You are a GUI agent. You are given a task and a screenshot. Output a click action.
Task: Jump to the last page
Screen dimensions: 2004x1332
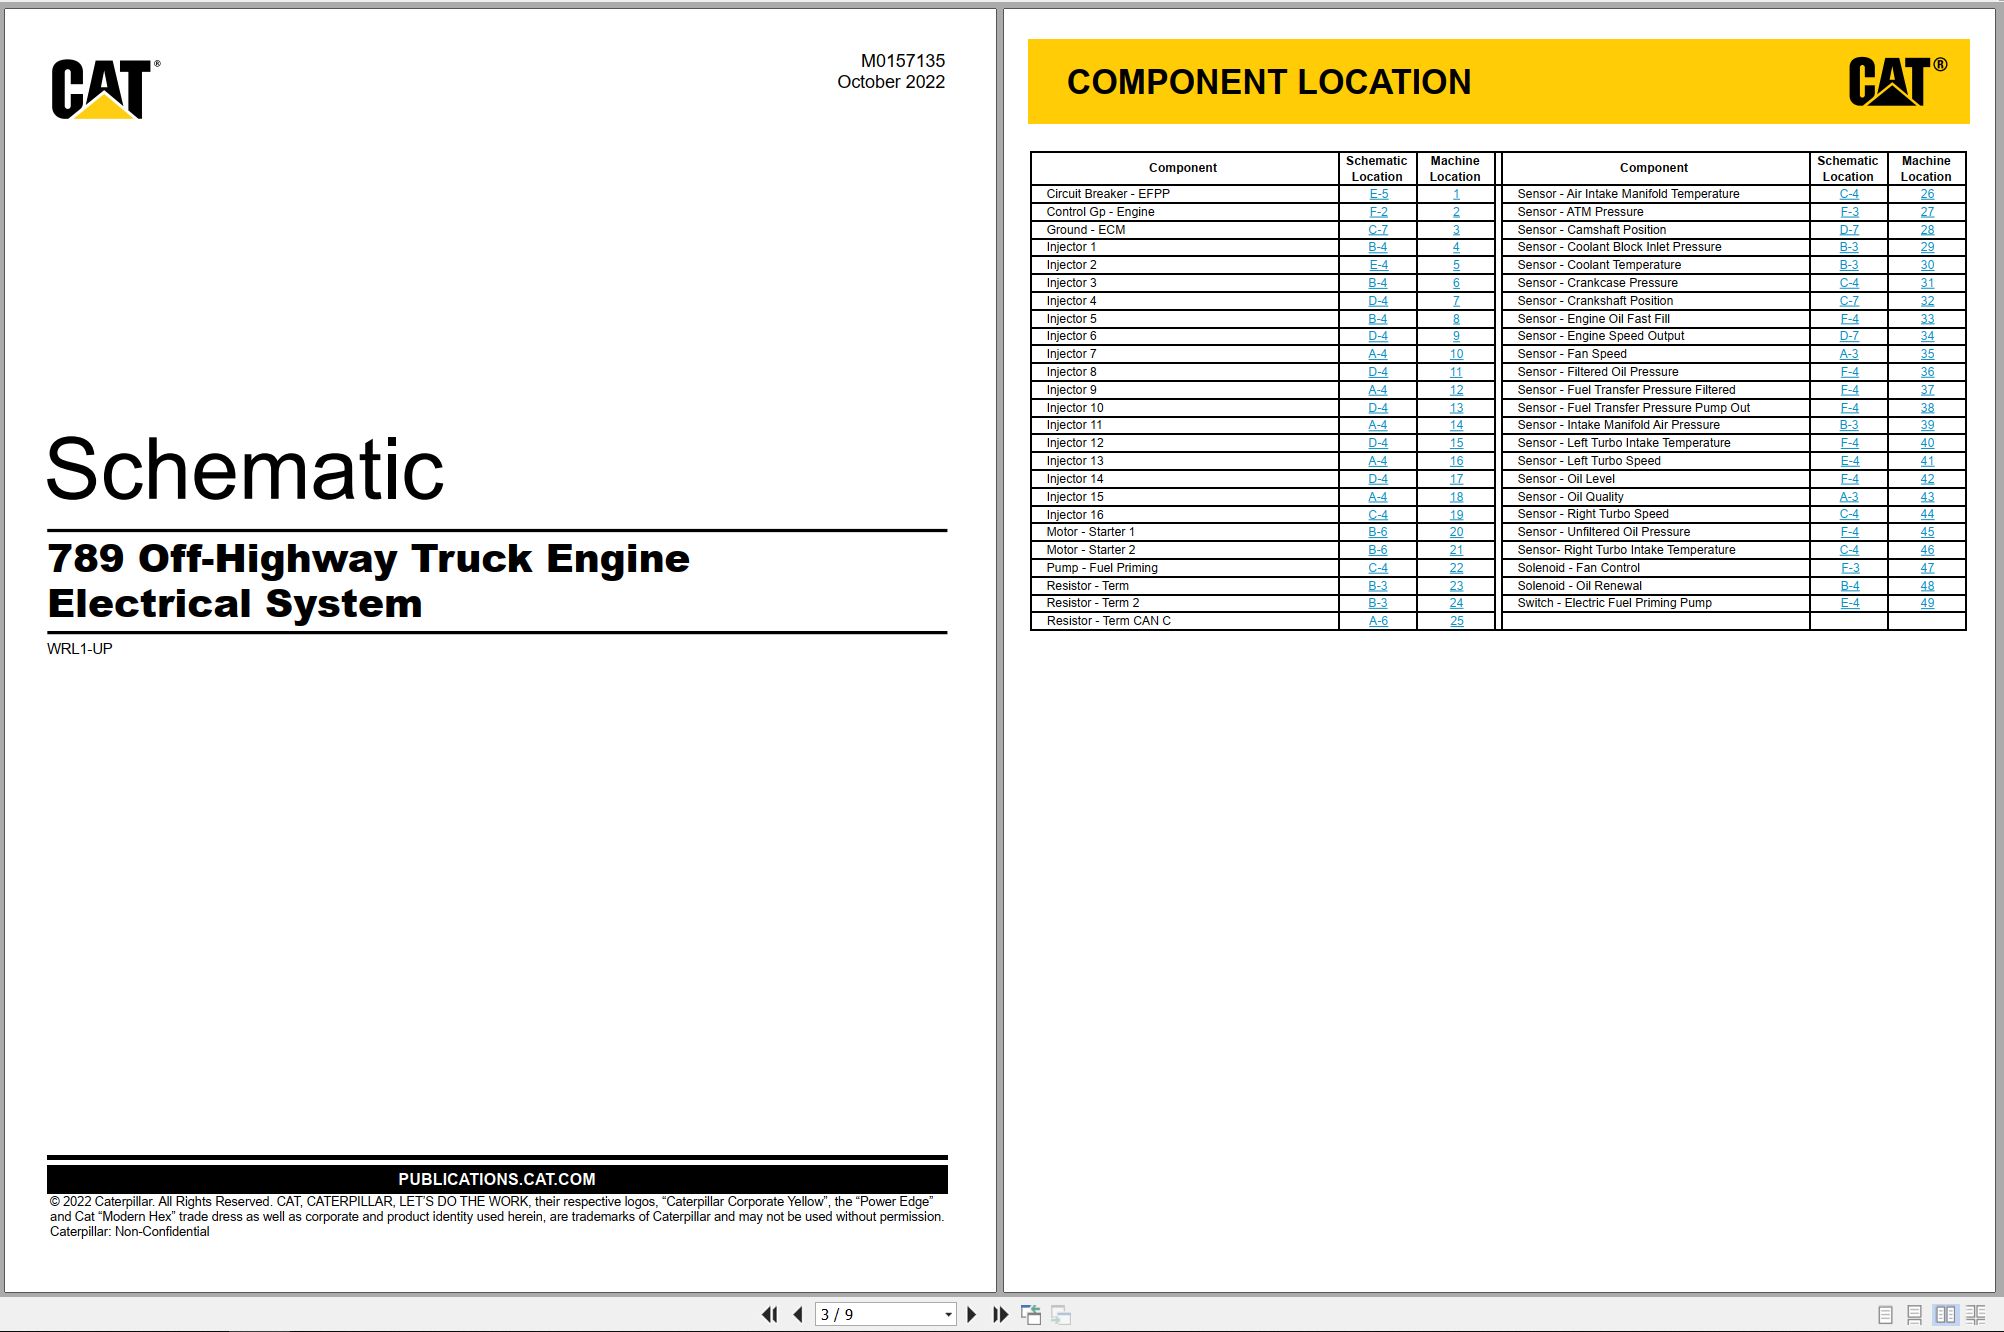(1000, 1314)
